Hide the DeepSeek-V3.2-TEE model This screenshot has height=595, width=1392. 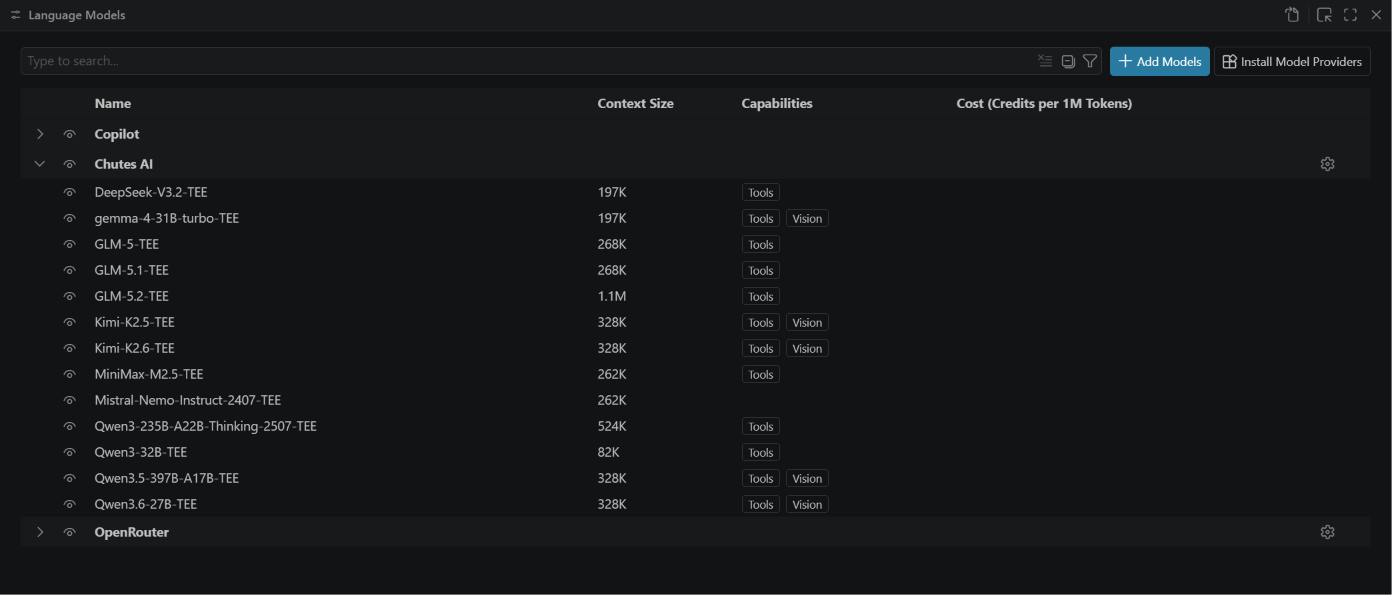click(x=70, y=192)
